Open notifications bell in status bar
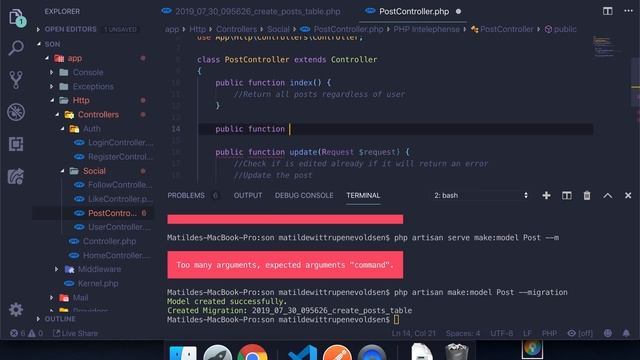Viewport: 640px width, 360px height. pyautogui.click(x=626, y=333)
